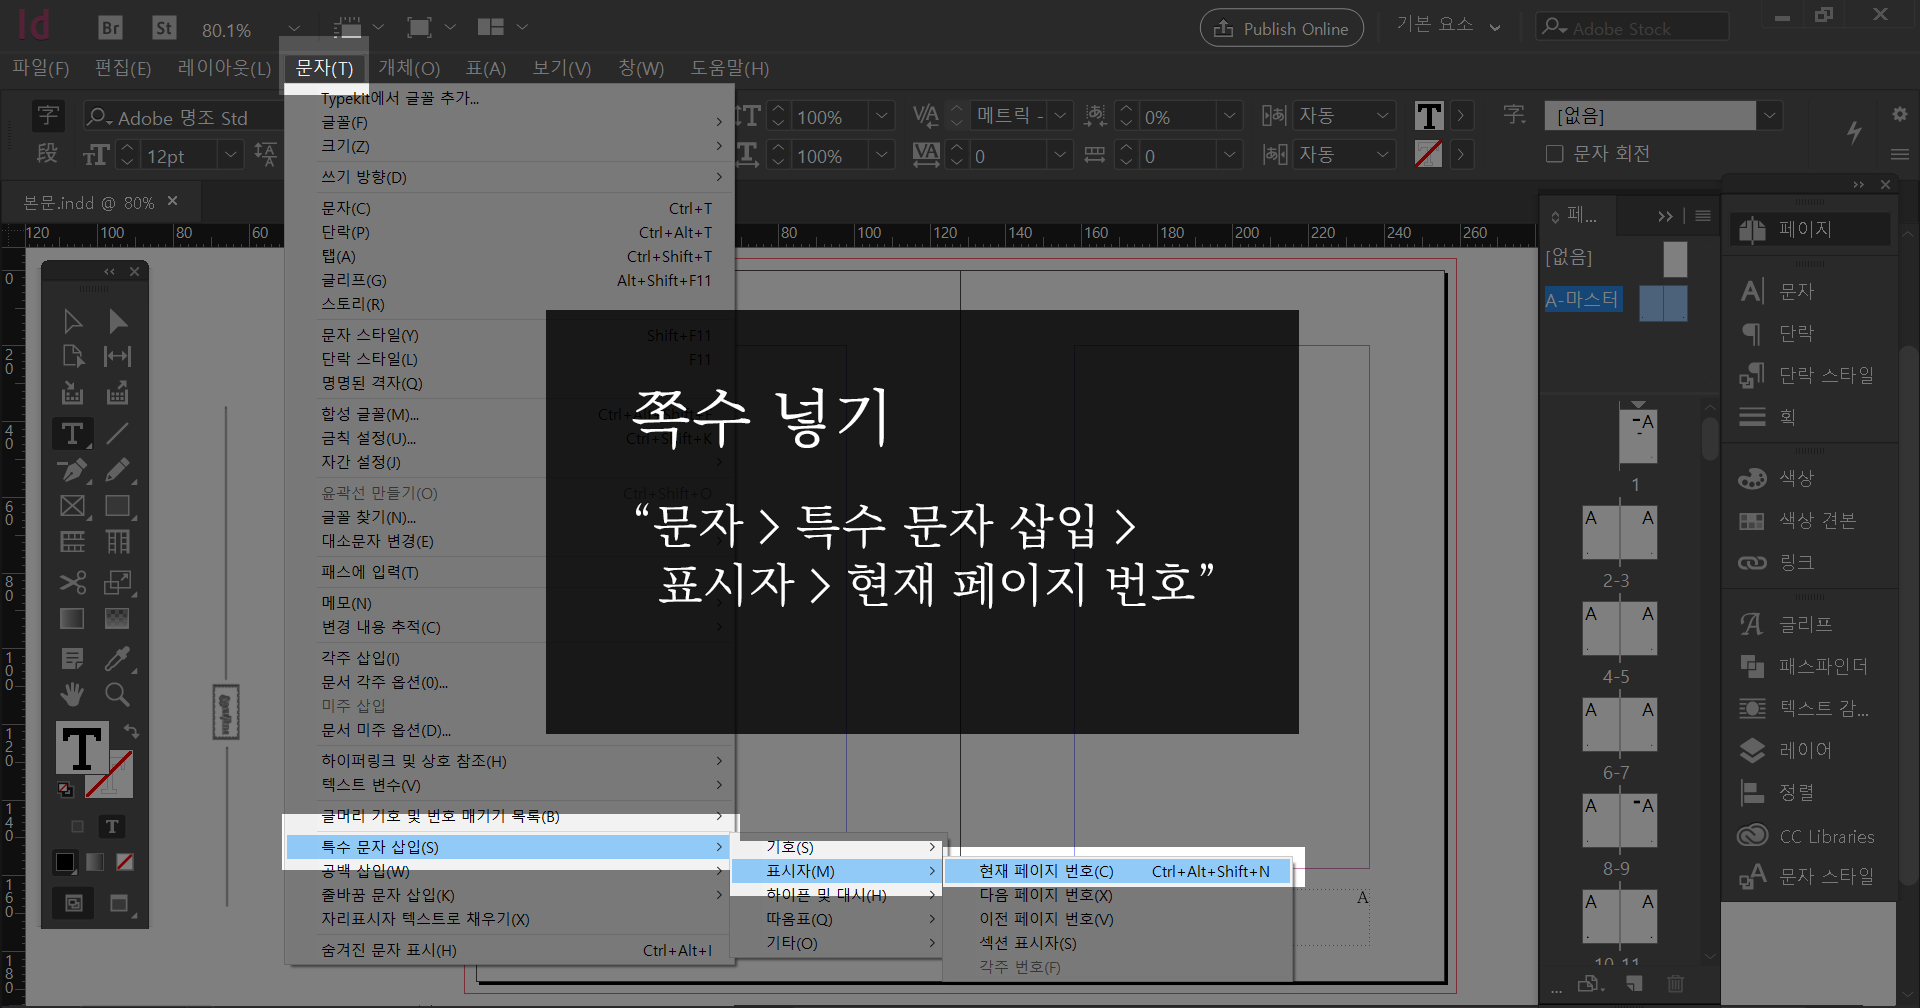This screenshot has height=1008, width=1920.
Task: Select the Line tool
Action: [x=118, y=433]
